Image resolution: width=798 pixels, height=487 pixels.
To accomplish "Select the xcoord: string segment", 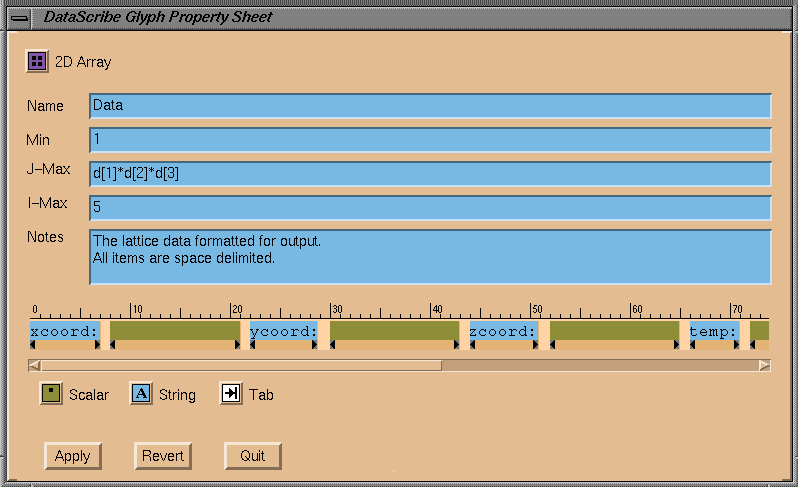I will (x=65, y=331).
